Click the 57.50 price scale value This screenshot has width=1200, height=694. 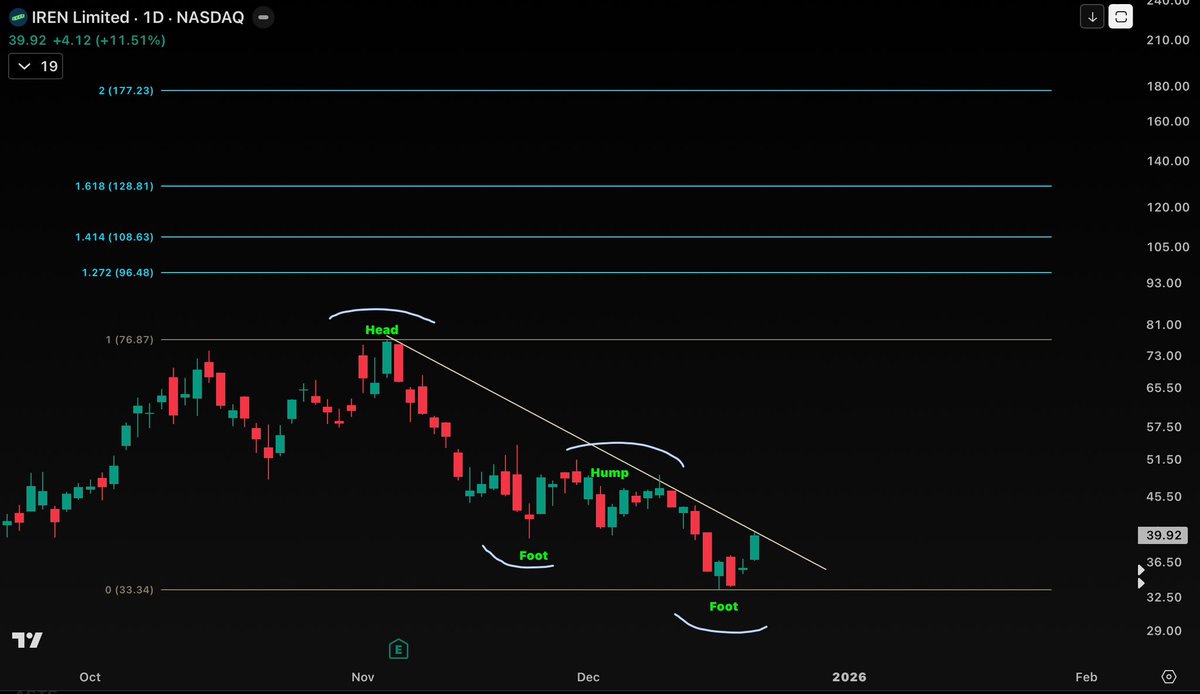tap(1165, 427)
